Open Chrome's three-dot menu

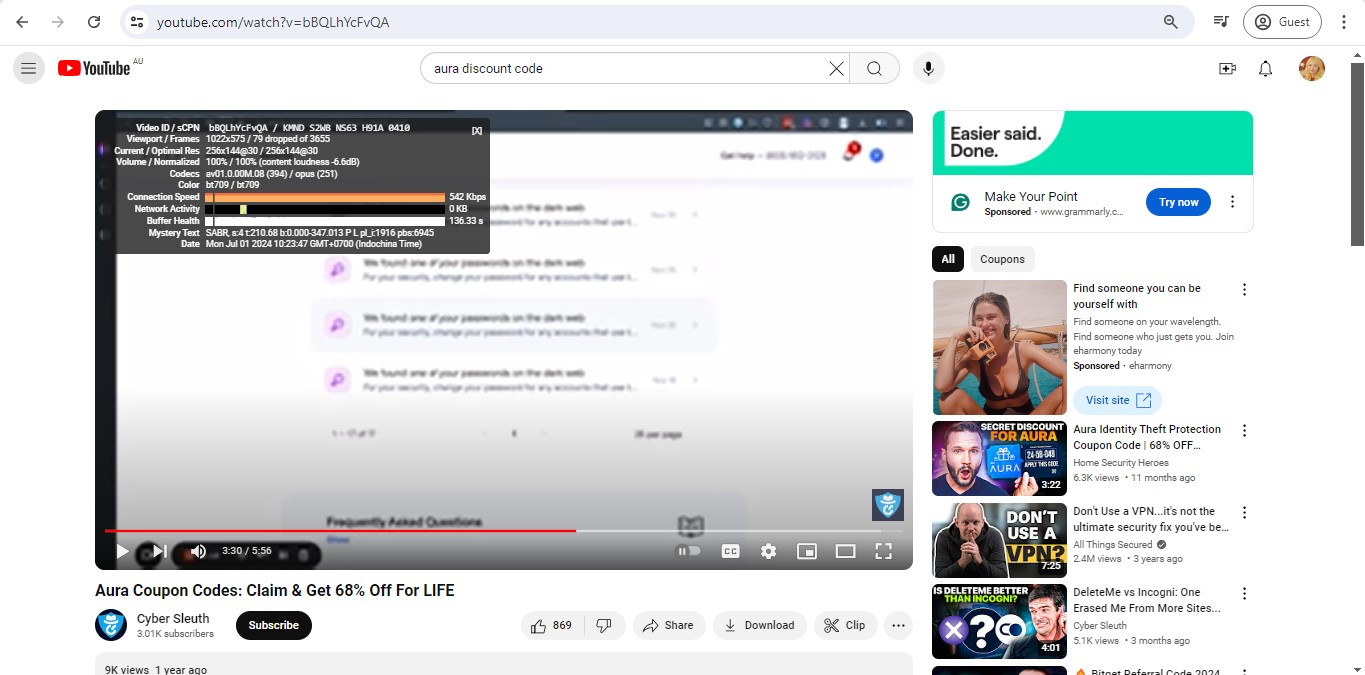coord(1342,21)
